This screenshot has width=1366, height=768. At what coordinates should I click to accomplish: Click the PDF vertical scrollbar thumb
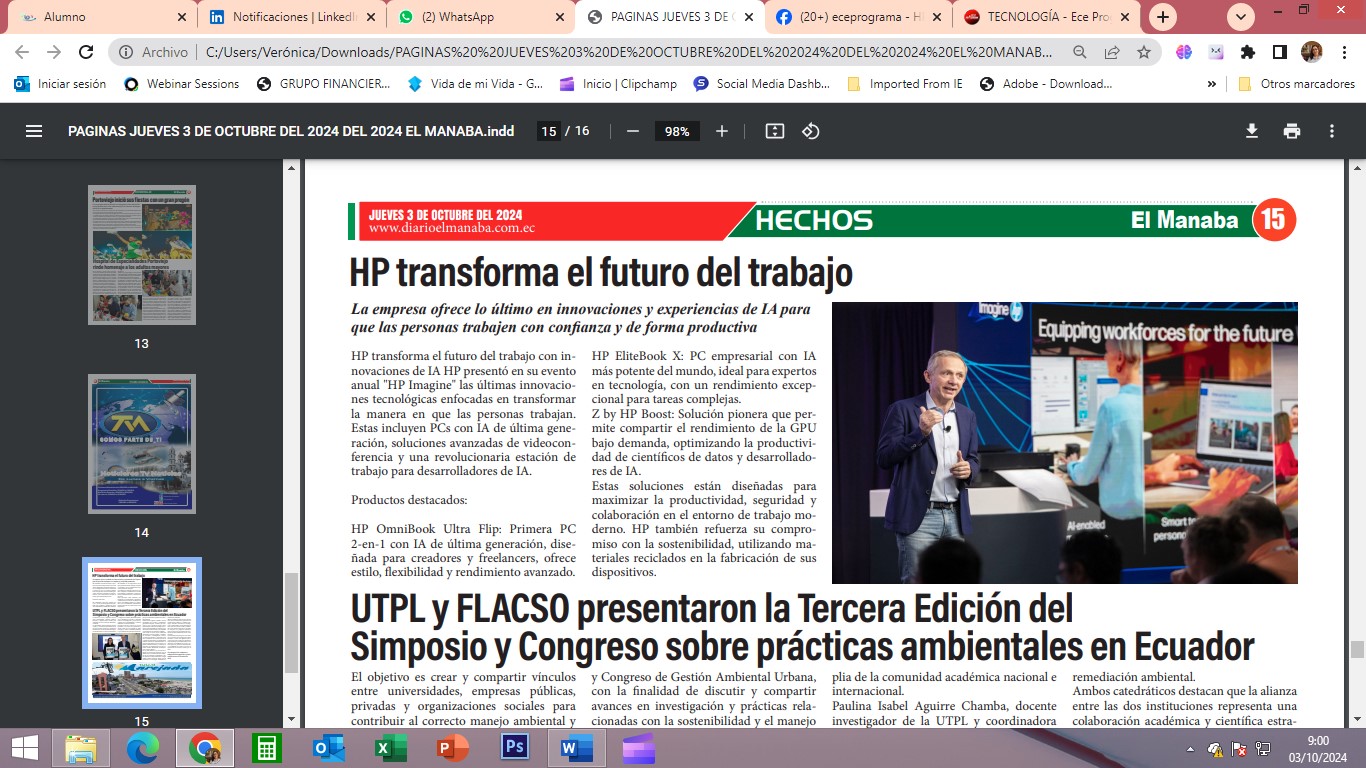(1357, 650)
